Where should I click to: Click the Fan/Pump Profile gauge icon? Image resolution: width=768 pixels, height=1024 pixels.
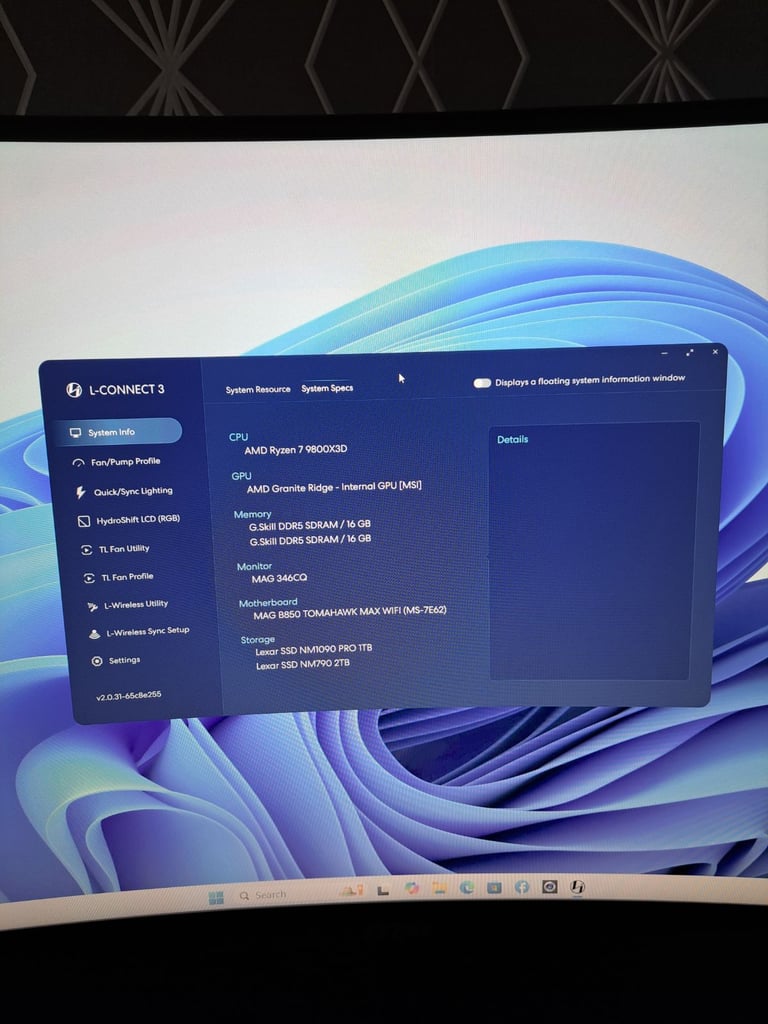click(78, 462)
